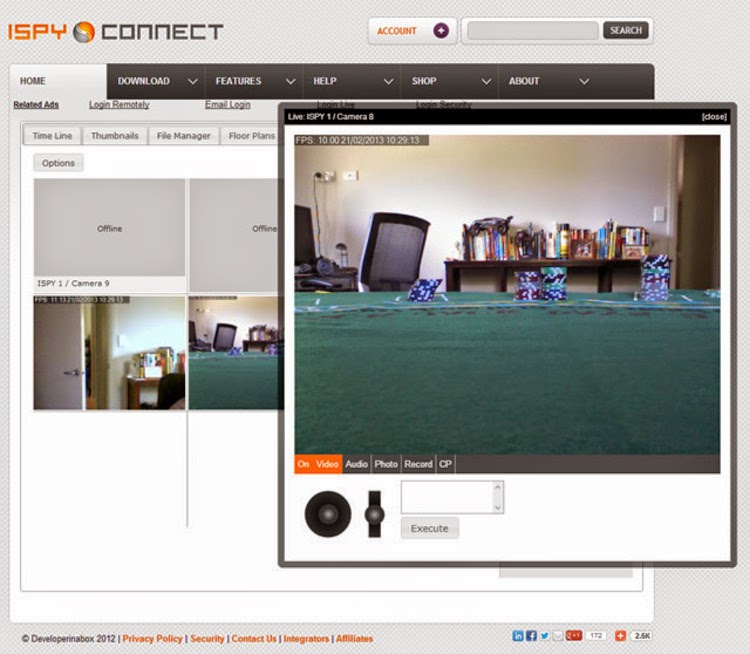Screen dimensions: 750x654
Task: Expand the Download menu chevron
Action: click(x=193, y=81)
